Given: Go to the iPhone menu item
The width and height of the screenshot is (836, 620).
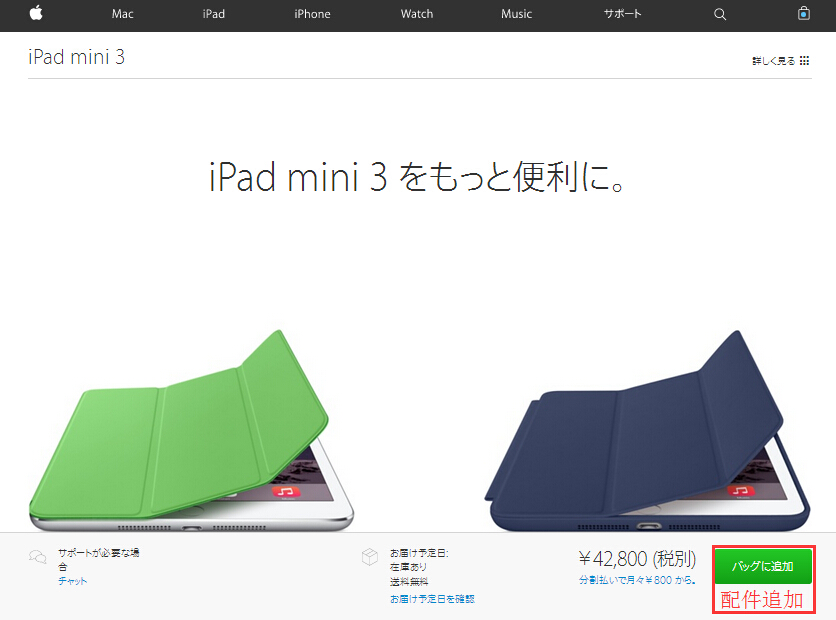Looking at the screenshot, I should coord(312,14).
